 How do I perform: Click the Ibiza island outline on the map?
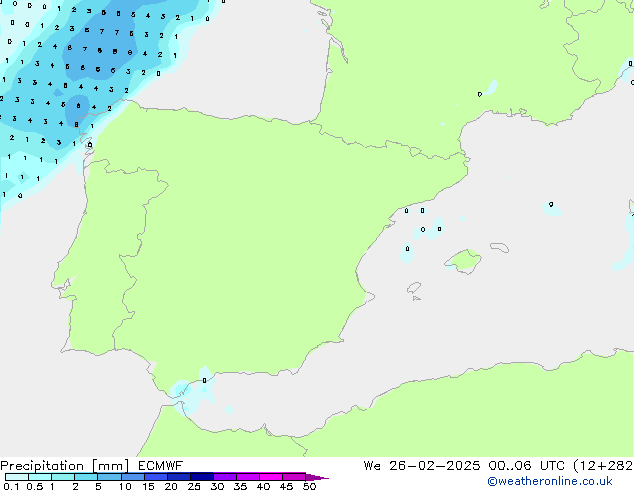pos(414,288)
